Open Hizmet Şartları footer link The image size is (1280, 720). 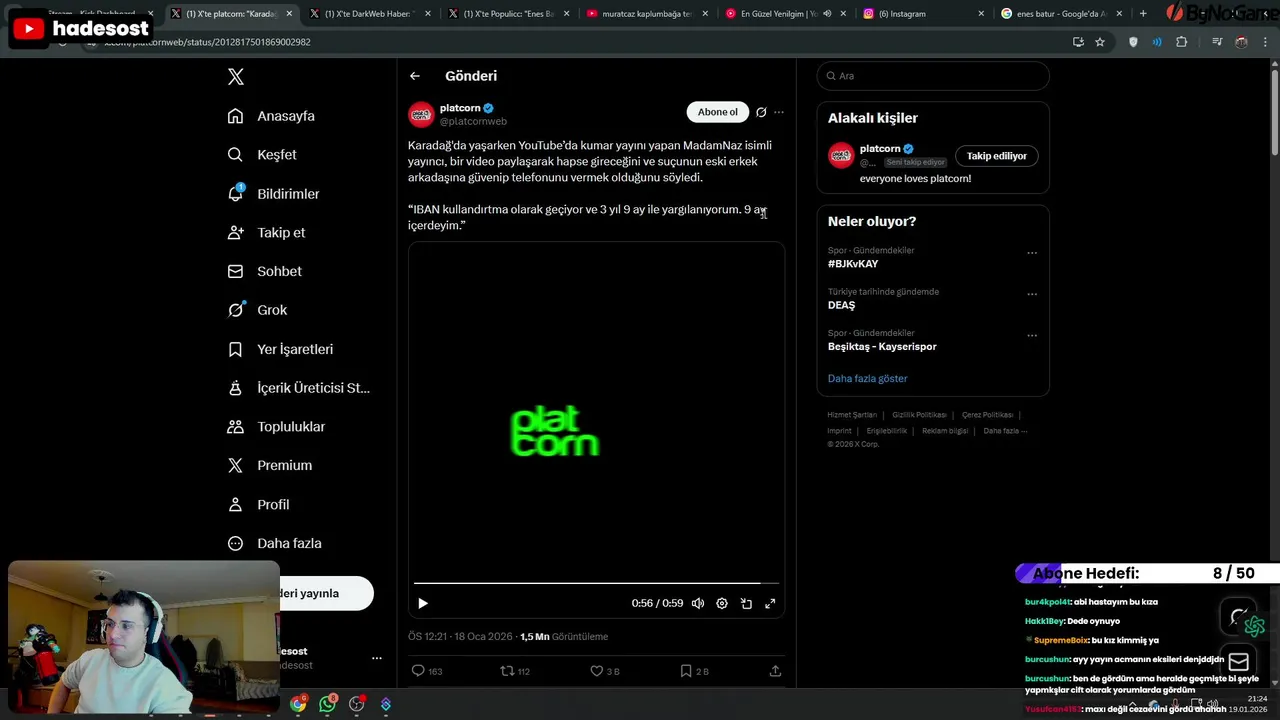pyautogui.click(x=852, y=414)
